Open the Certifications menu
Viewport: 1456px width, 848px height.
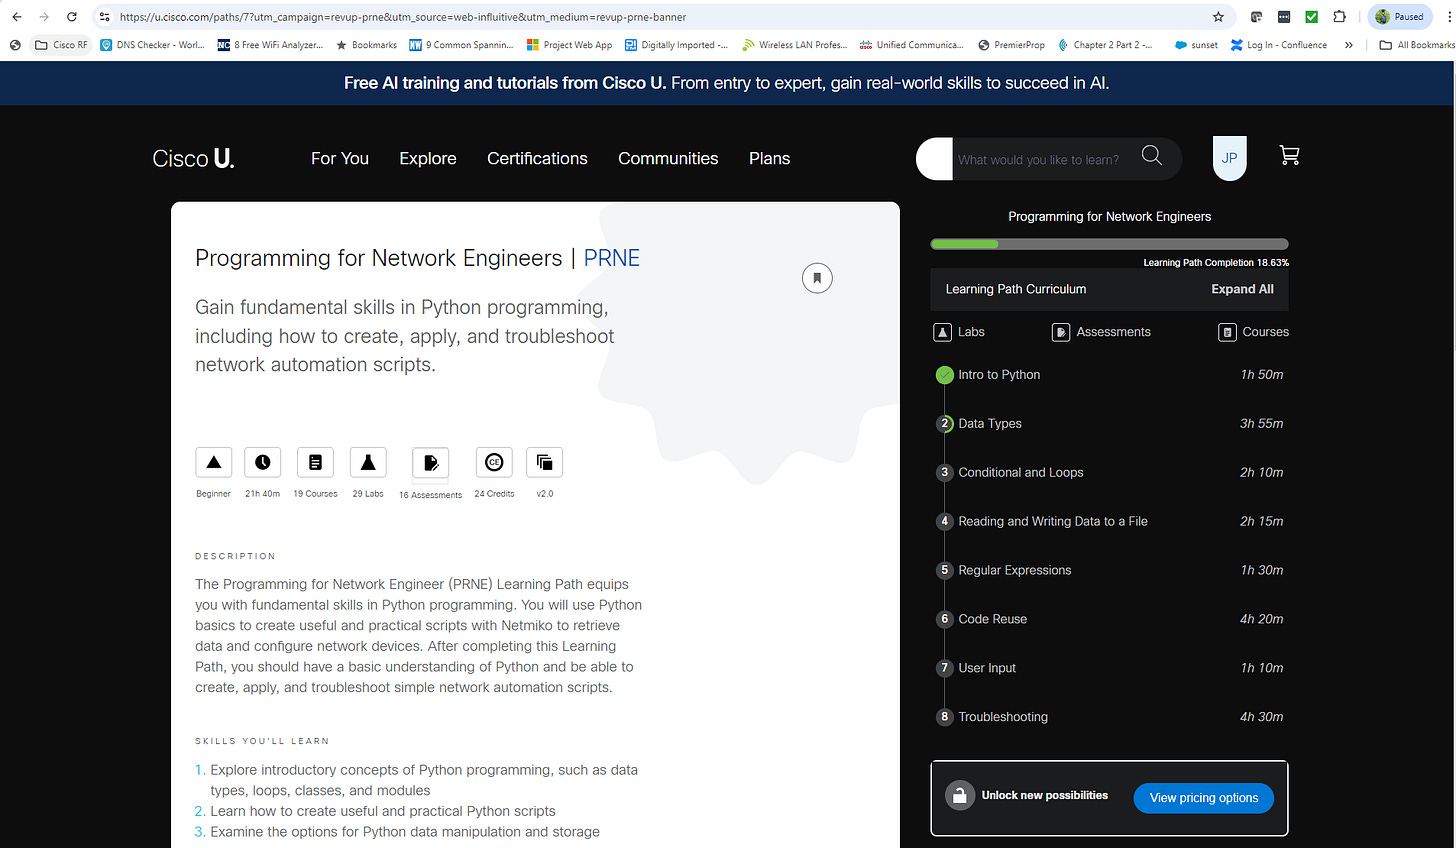point(537,158)
